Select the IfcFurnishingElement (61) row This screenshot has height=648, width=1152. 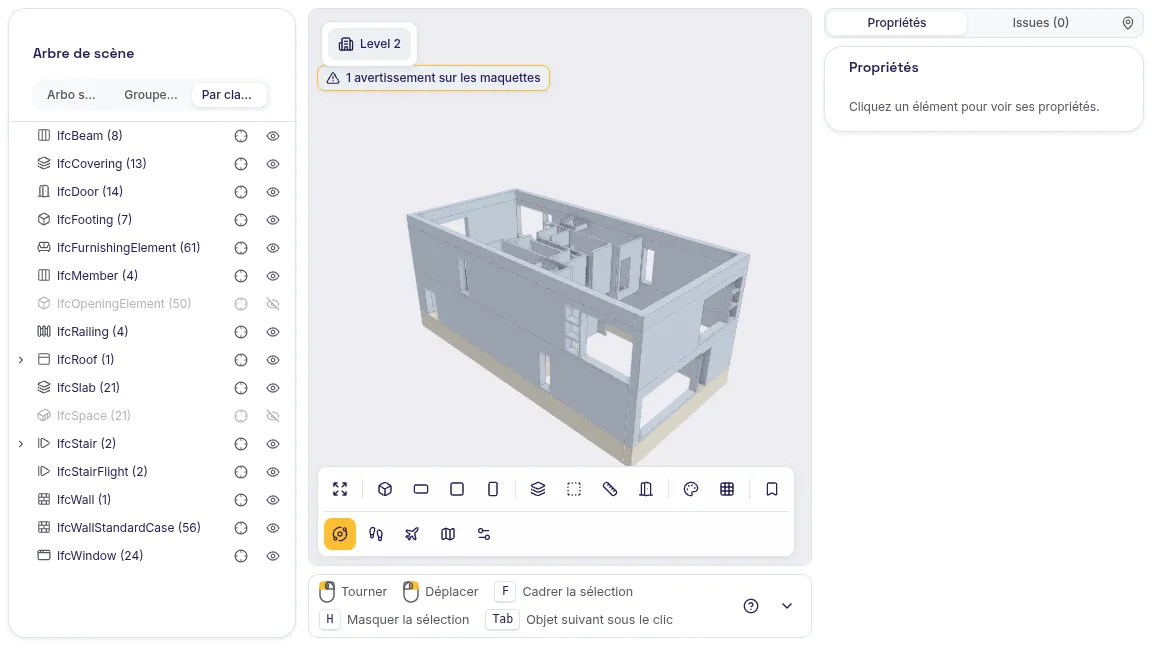pyautogui.click(x=152, y=248)
